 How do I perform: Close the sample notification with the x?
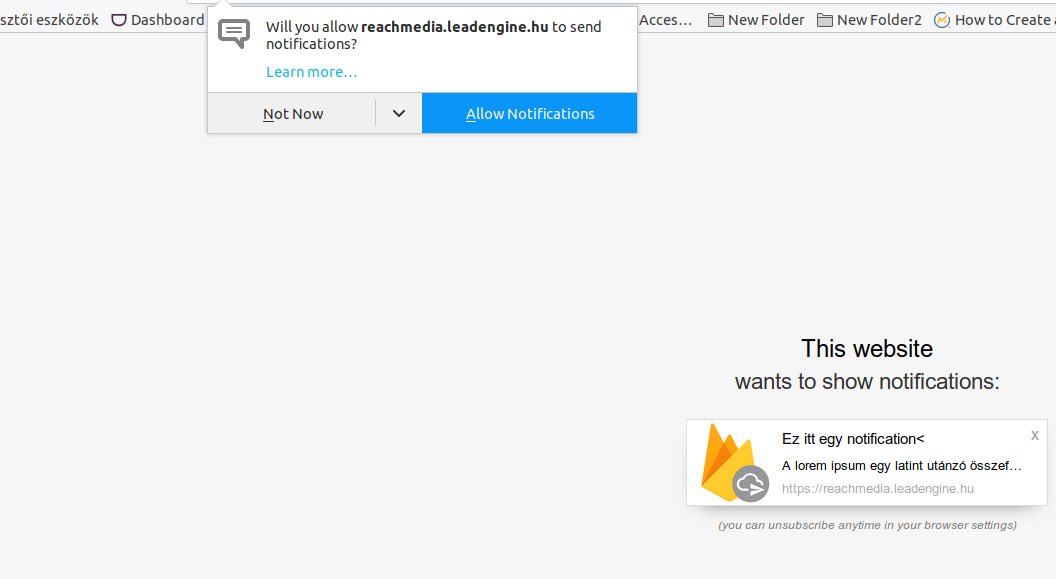tap(1034, 436)
